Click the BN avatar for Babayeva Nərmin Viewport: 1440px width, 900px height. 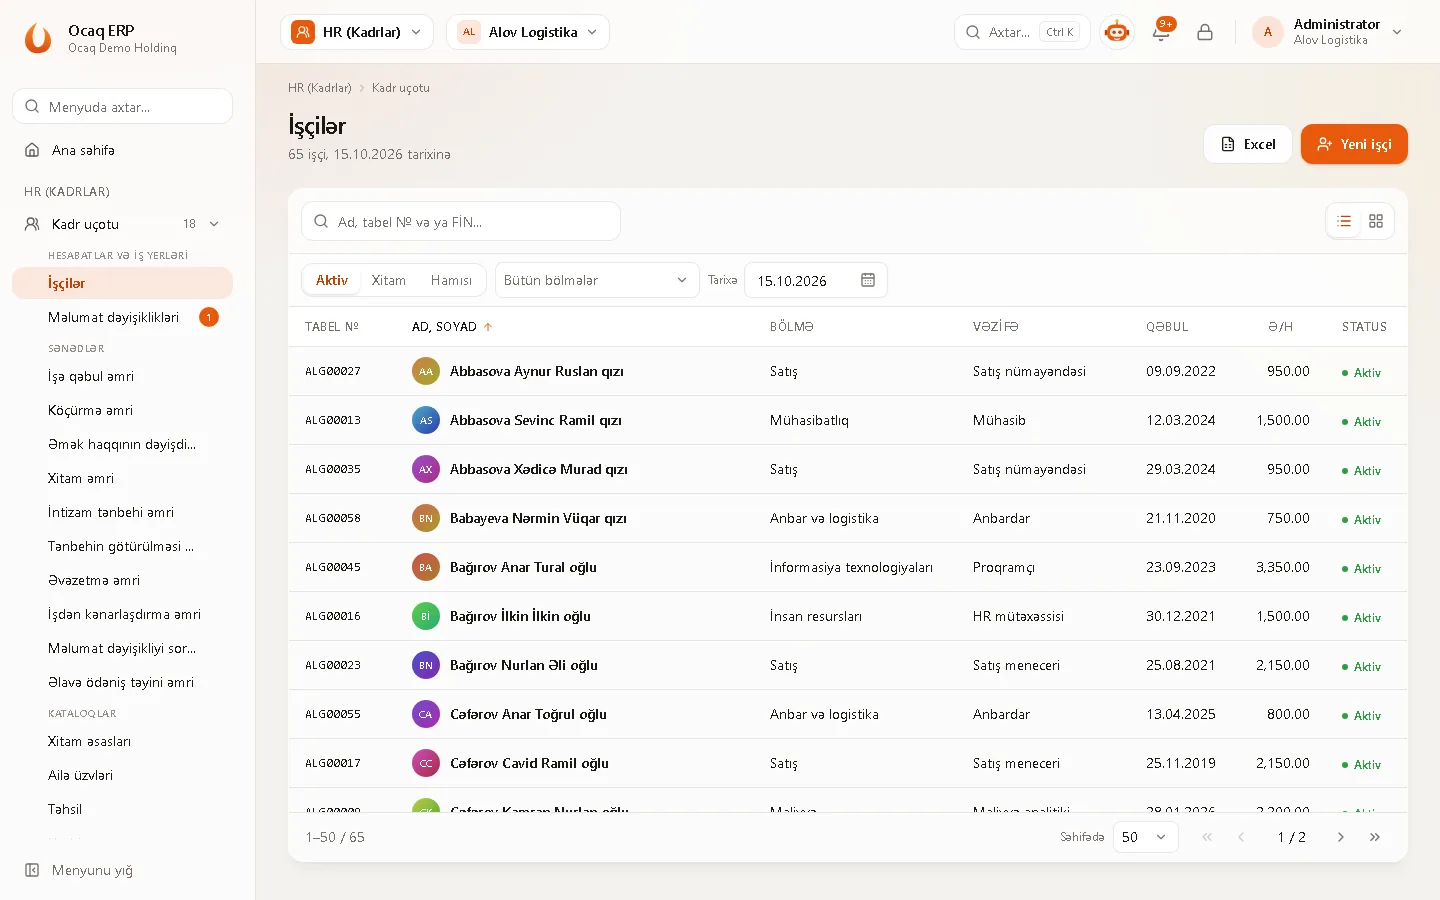(426, 518)
